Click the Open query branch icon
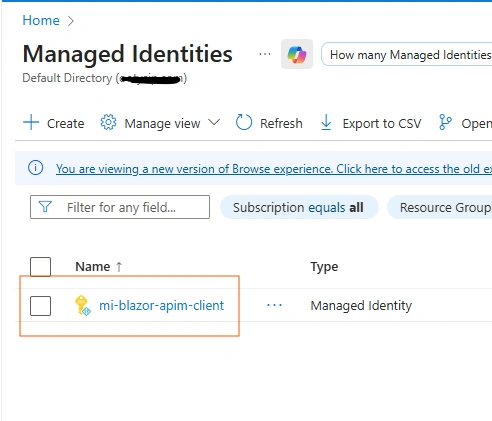Viewport: 492px width, 421px height. [445, 122]
